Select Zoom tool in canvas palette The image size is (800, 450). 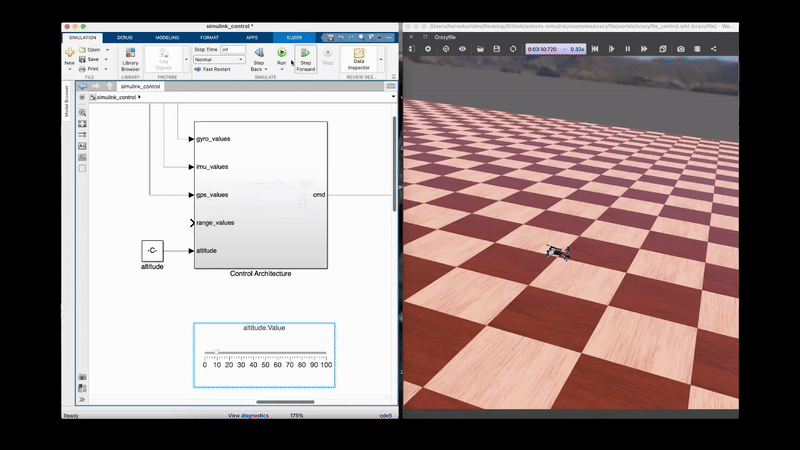coord(82,112)
